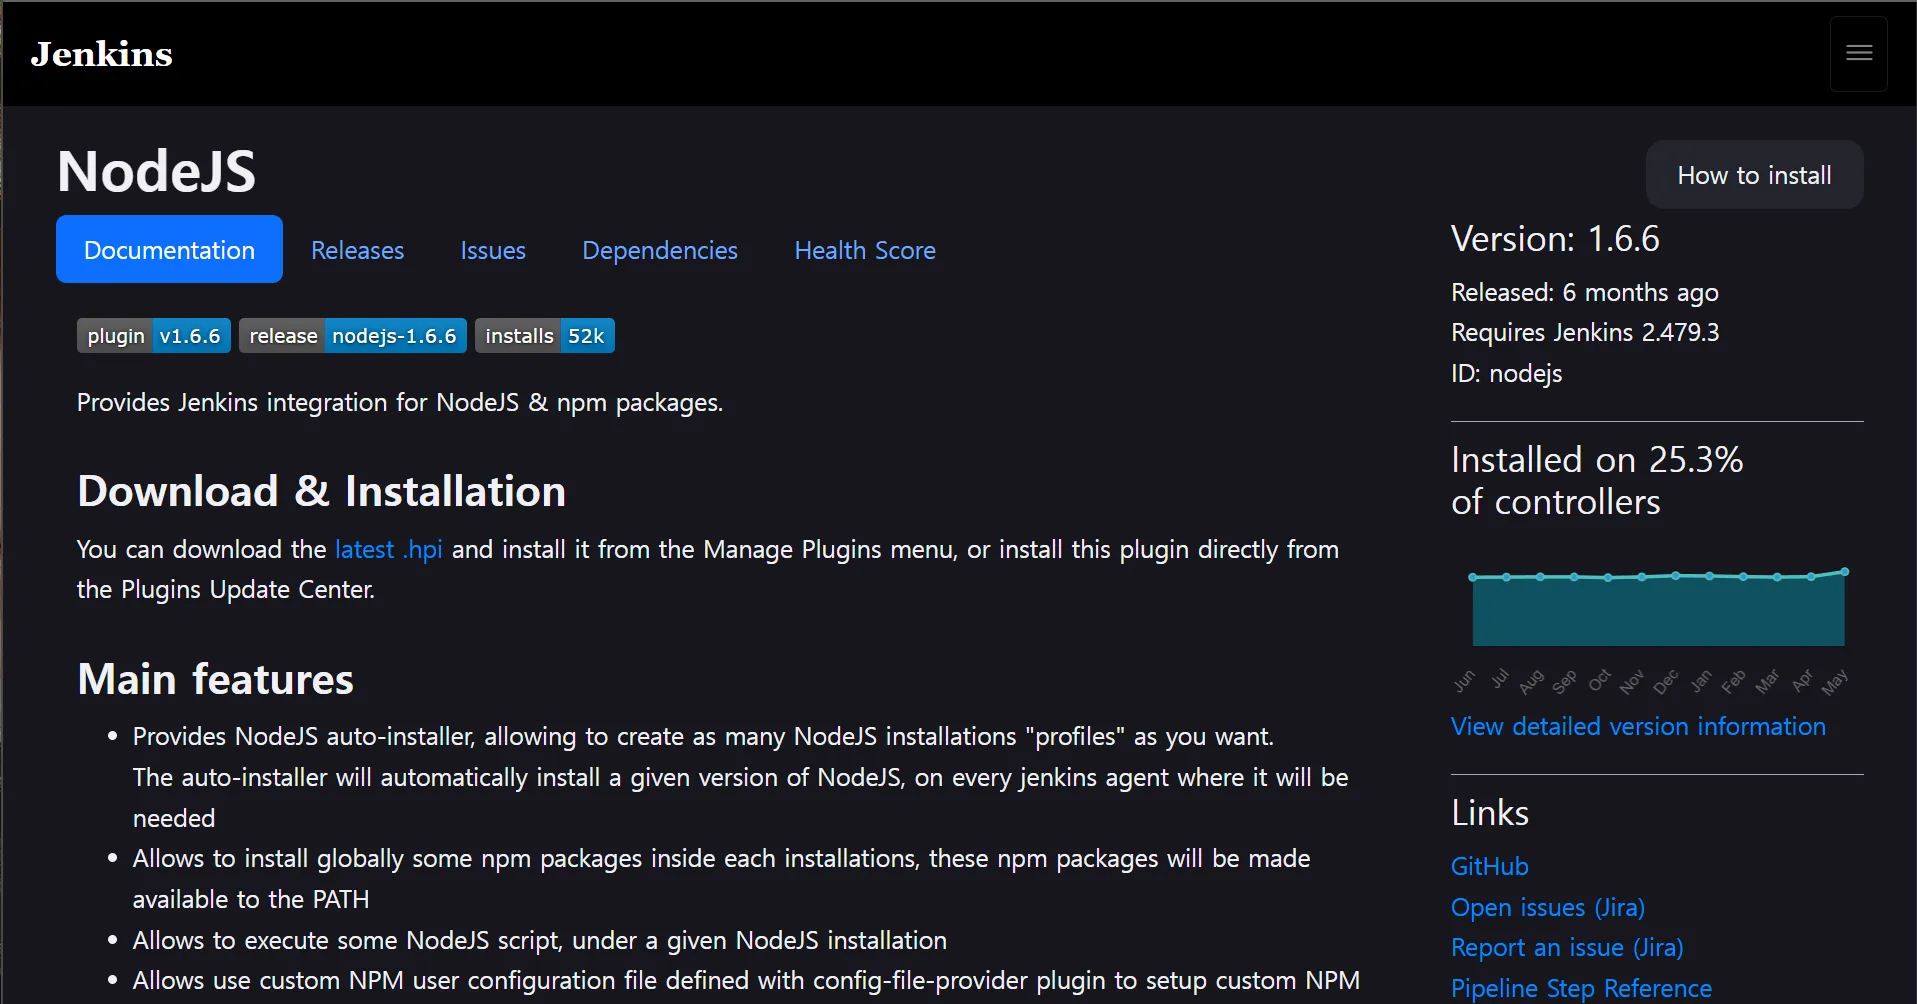Image resolution: width=1917 pixels, height=1004 pixels.
Task: Click the Main features heading
Action: click(x=215, y=679)
